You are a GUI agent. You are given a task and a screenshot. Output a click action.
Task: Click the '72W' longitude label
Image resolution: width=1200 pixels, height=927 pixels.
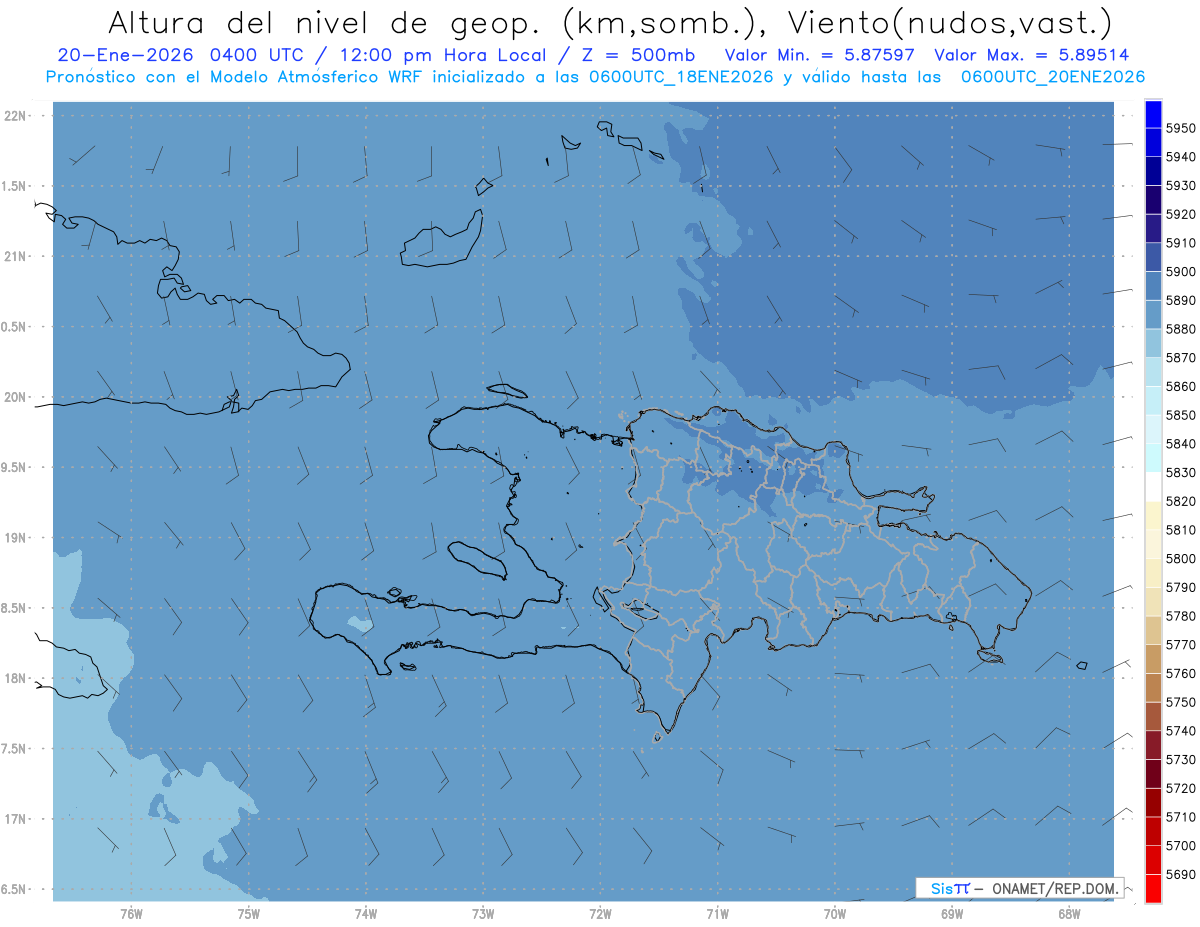click(600, 913)
